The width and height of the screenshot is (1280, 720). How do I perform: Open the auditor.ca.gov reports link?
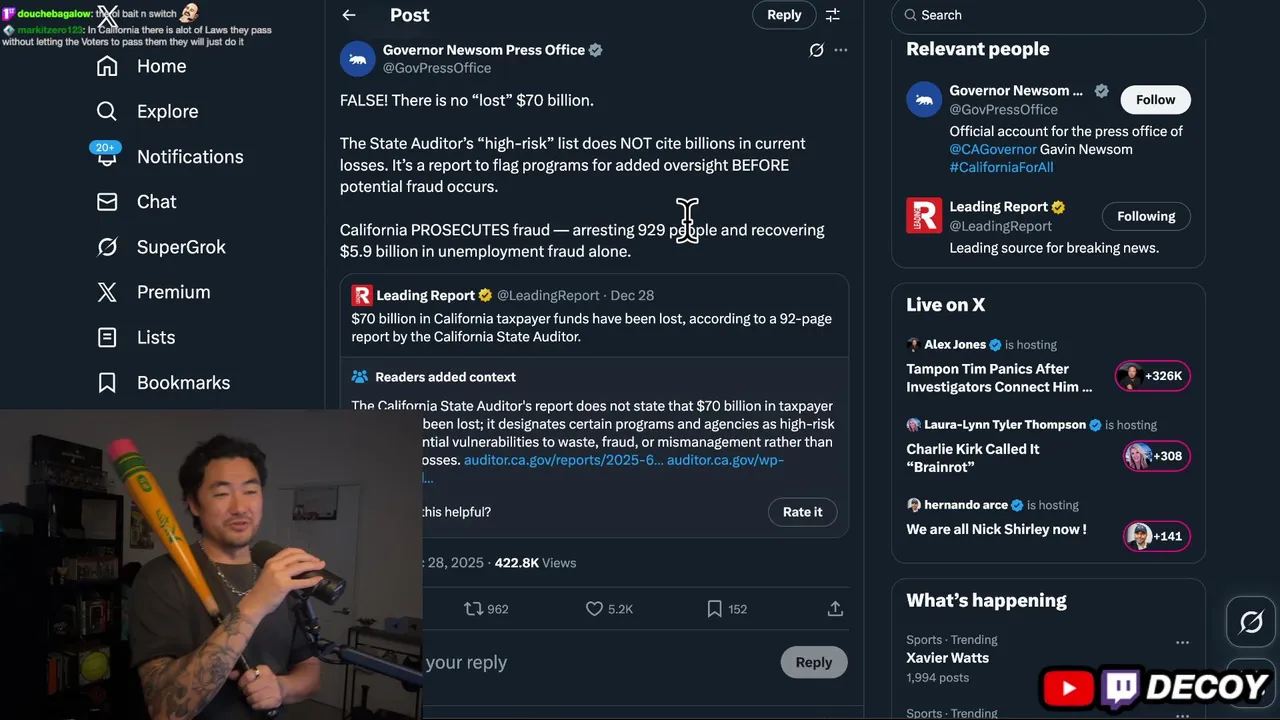point(563,460)
